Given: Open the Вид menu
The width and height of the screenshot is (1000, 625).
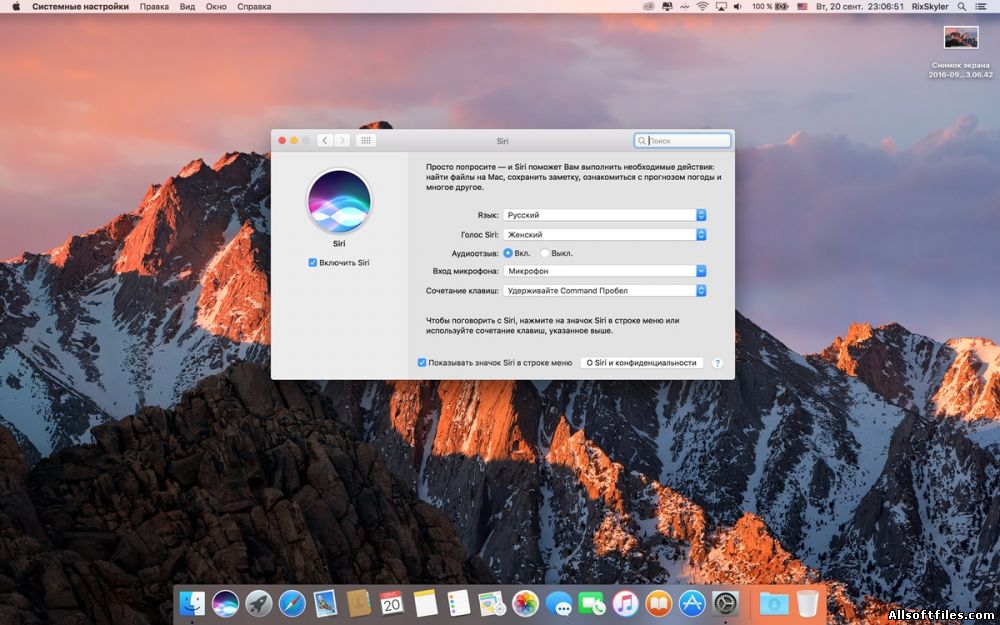Looking at the screenshot, I should [188, 6].
